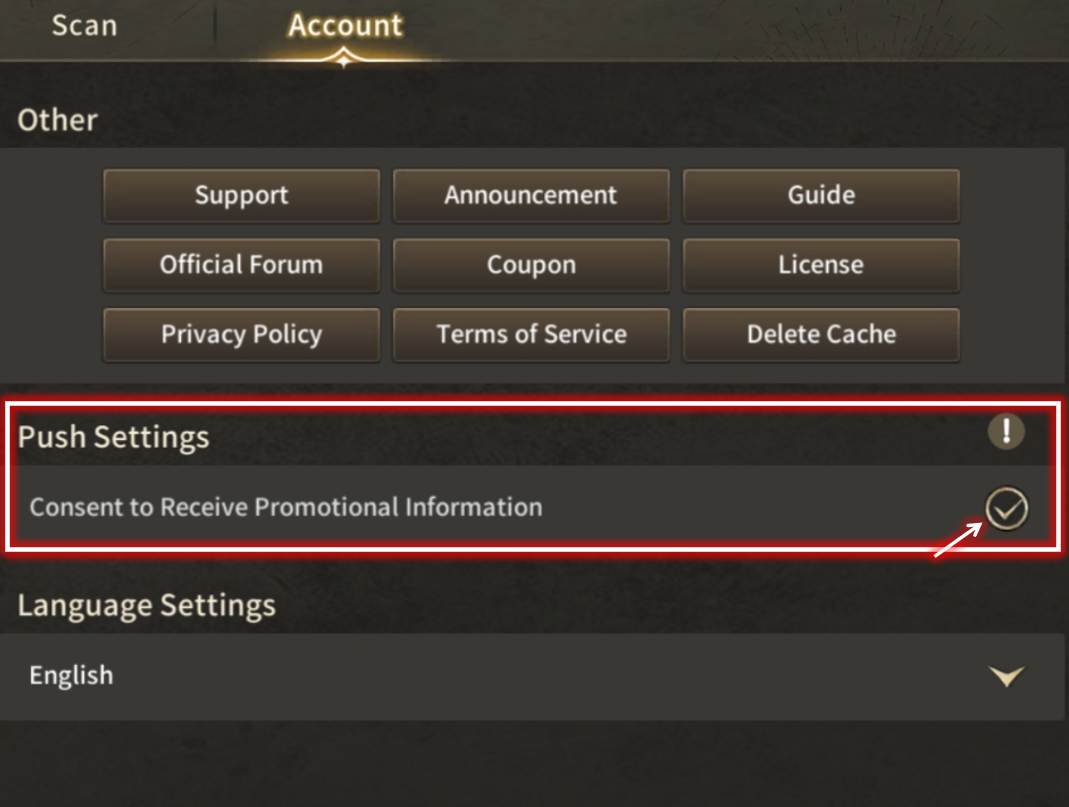The image size is (1069, 807).
Task: Click the Consent to Receive Promotional Information row
Action: pos(532,508)
